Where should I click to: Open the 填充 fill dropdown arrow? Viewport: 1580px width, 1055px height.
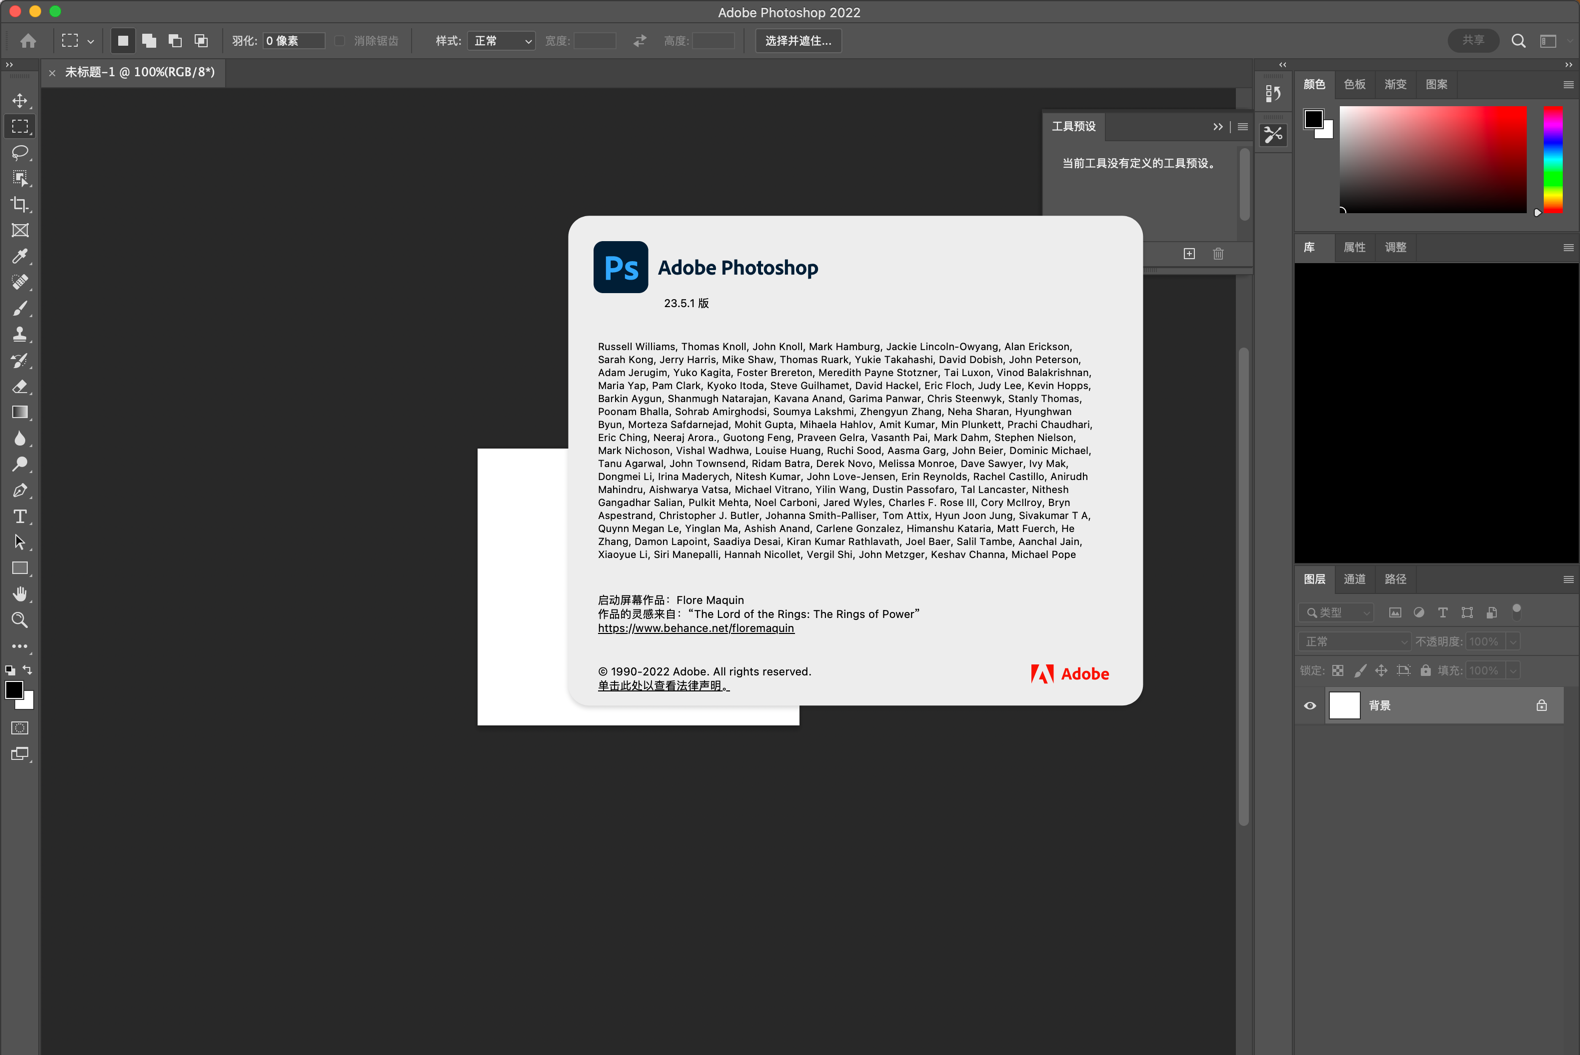1513,671
